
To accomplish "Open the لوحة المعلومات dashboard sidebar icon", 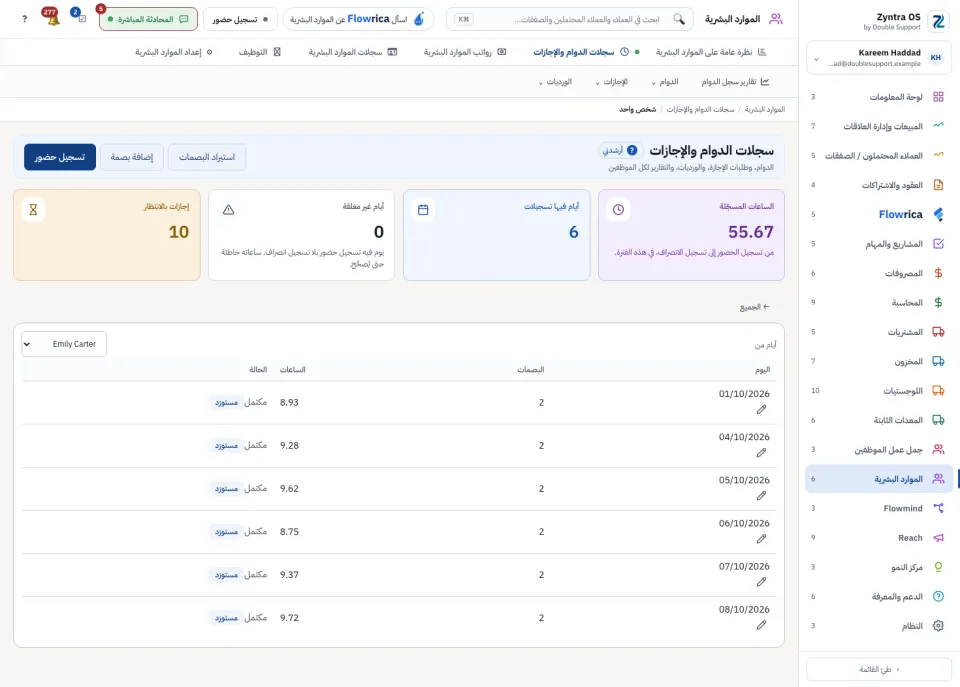I will click(938, 97).
